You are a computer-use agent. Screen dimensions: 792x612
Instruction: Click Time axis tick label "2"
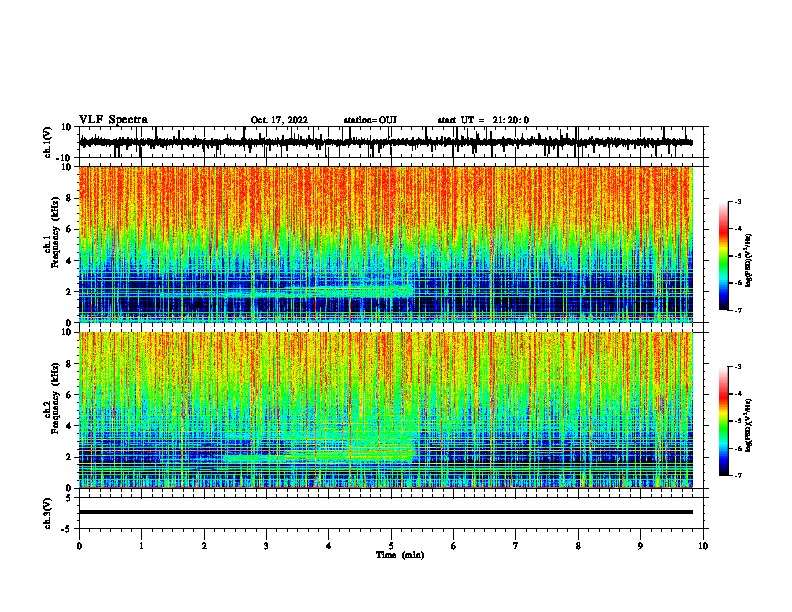[x=204, y=546]
